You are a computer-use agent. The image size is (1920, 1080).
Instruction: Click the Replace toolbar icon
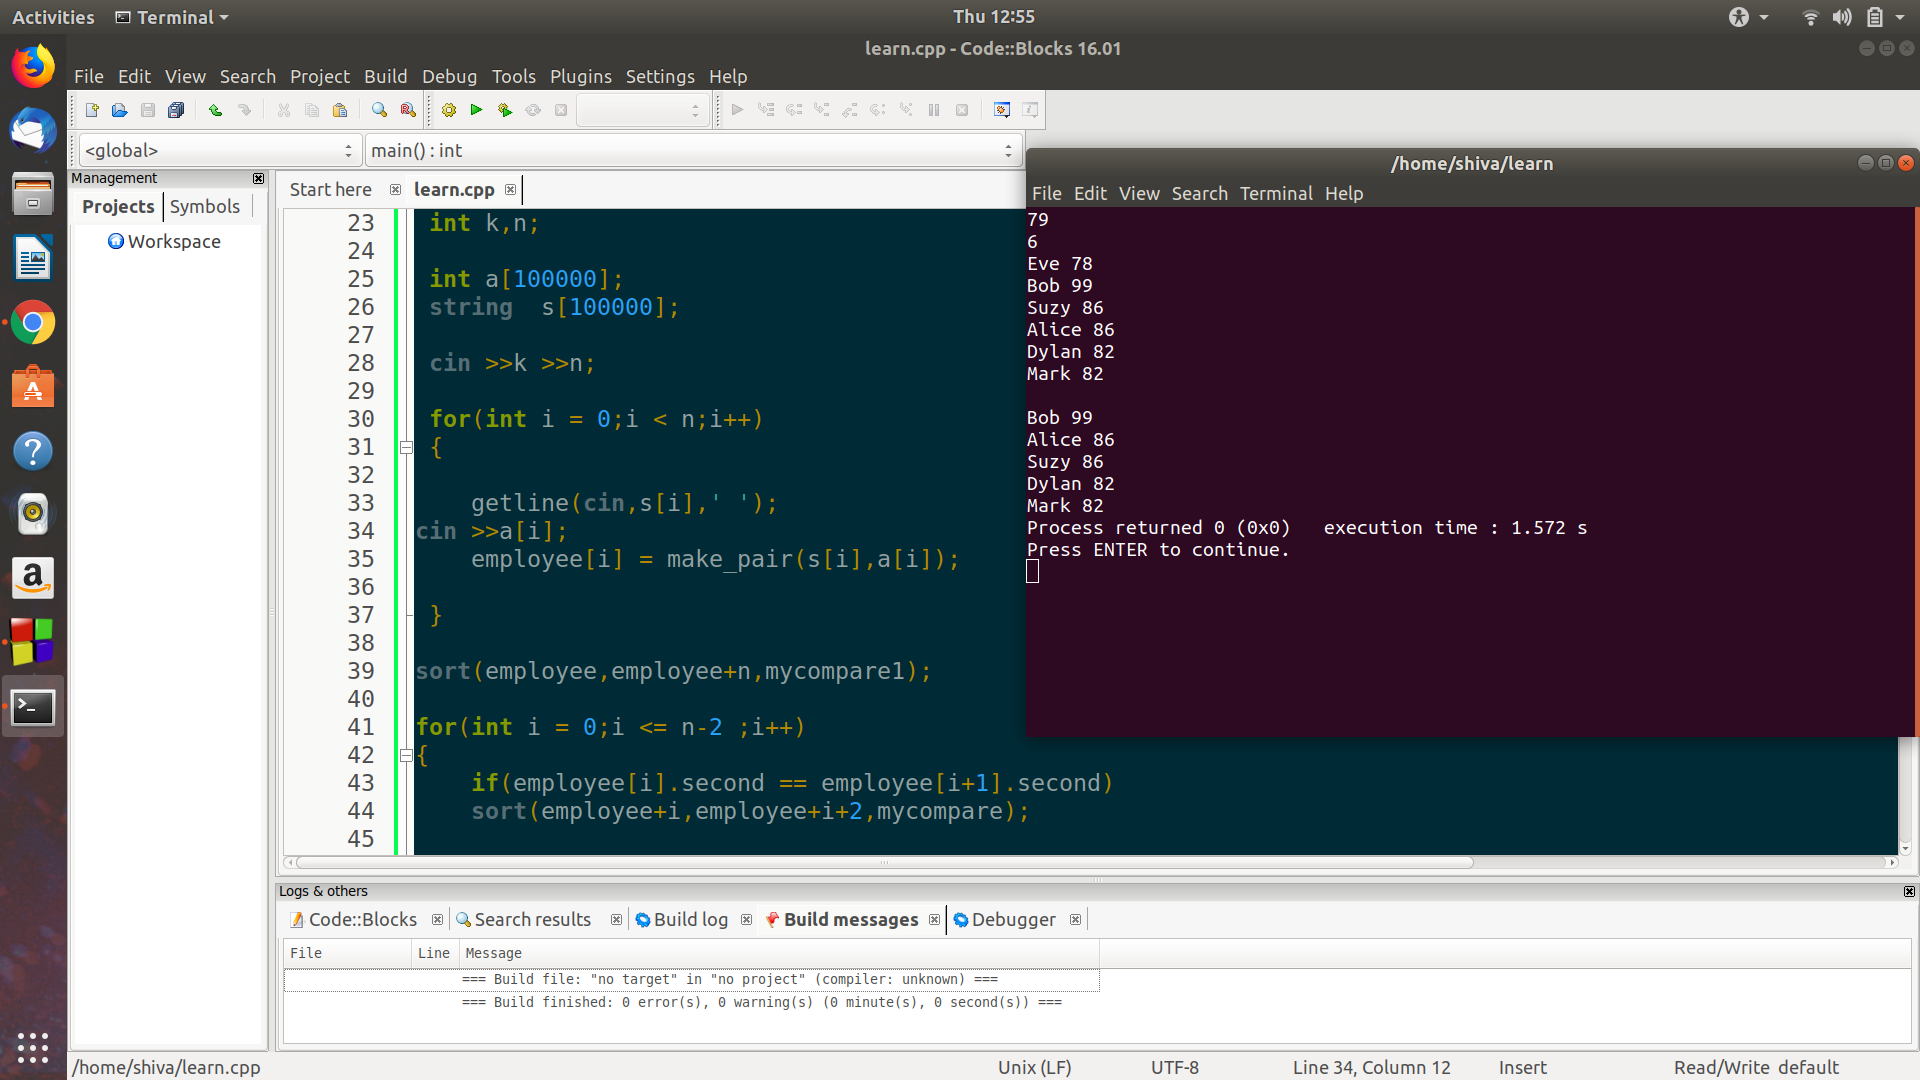(408, 110)
